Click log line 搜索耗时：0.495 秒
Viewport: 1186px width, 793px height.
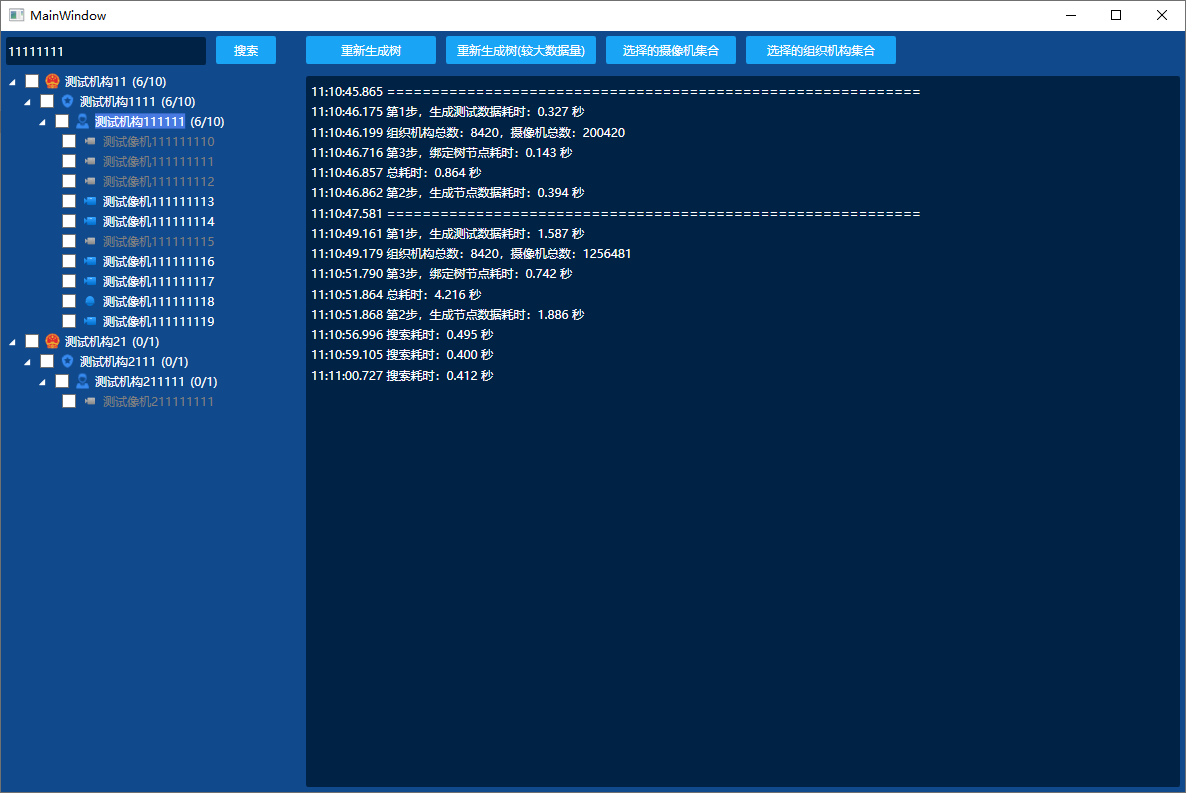point(402,334)
